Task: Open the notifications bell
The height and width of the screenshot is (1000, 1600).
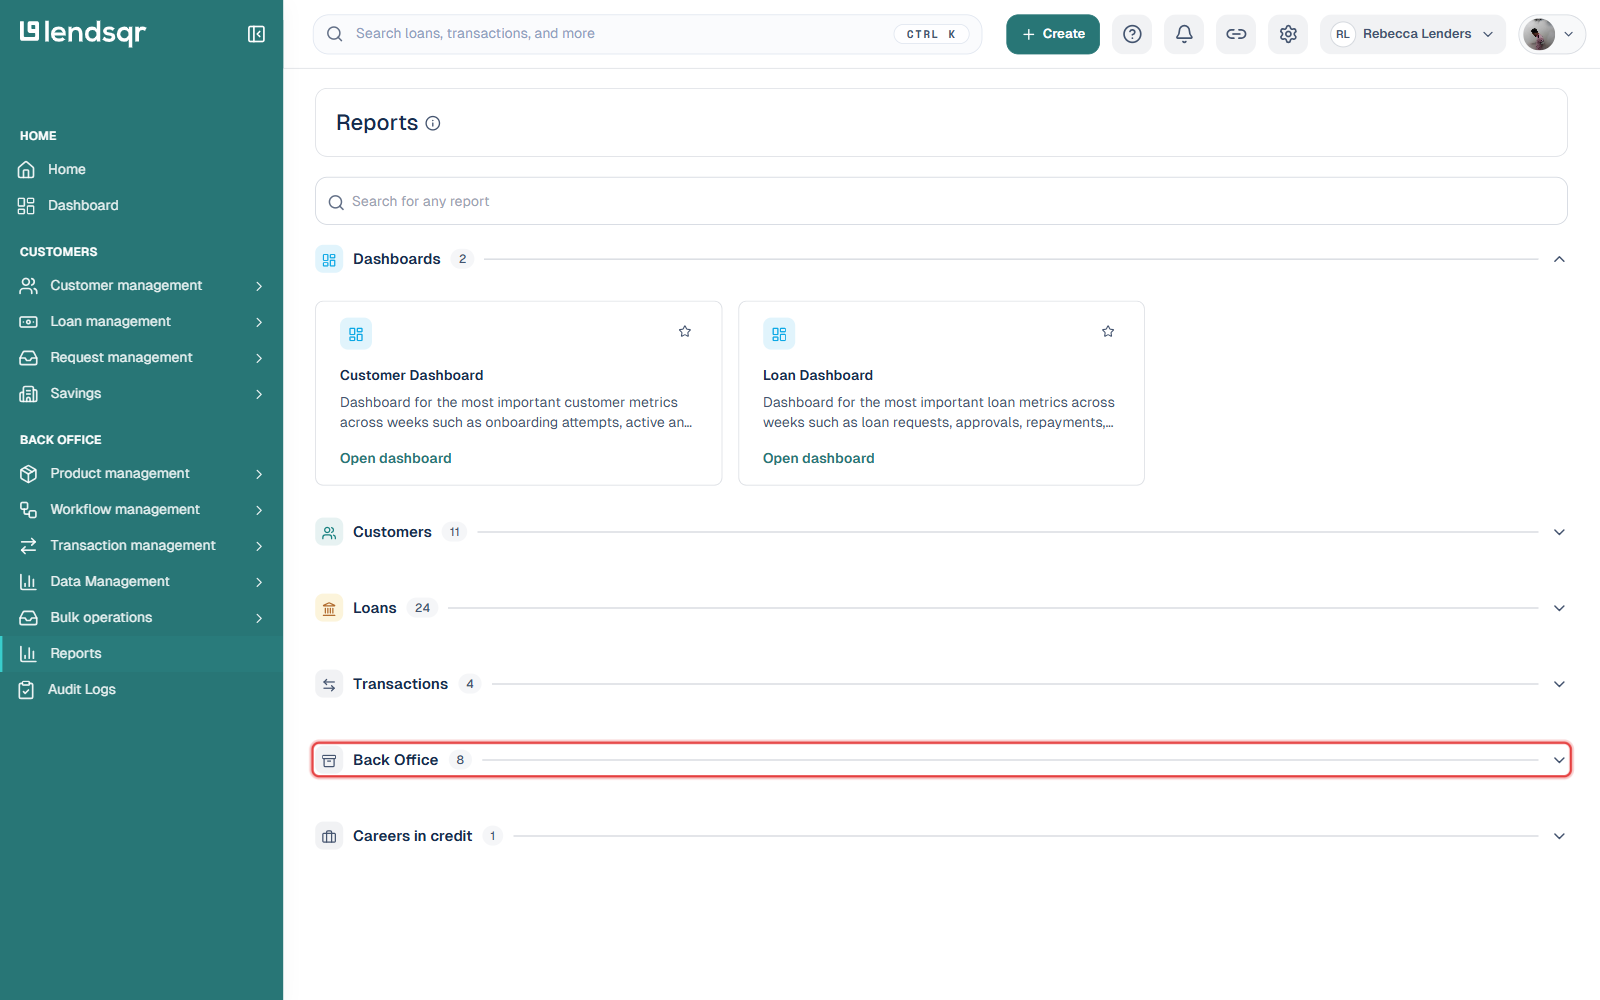Action: [x=1184, y=34]
